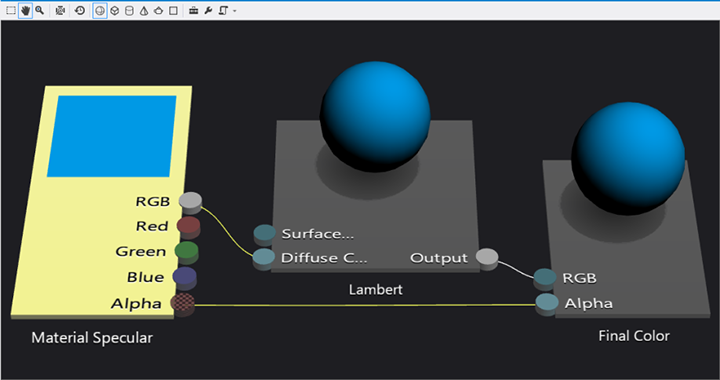Activate the Pan hand tool

25,10
